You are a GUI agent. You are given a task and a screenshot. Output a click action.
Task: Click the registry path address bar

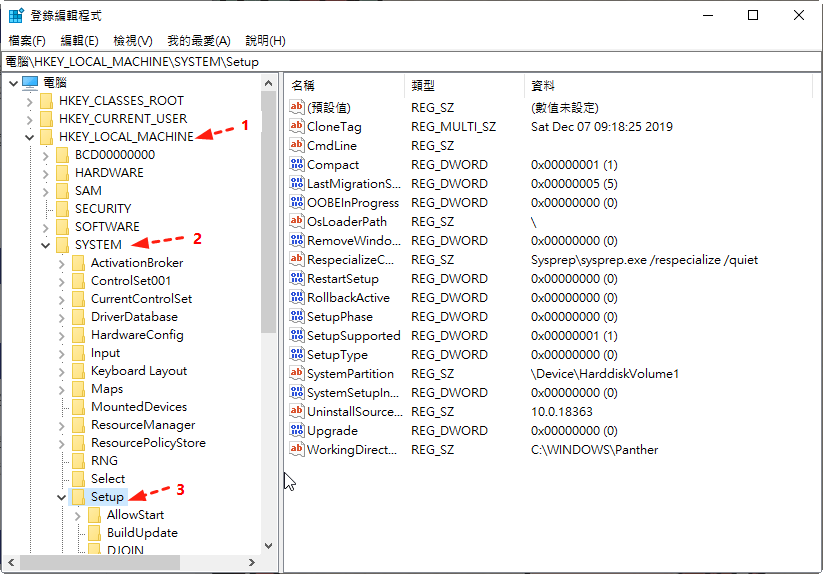click(x=412, y=61)
